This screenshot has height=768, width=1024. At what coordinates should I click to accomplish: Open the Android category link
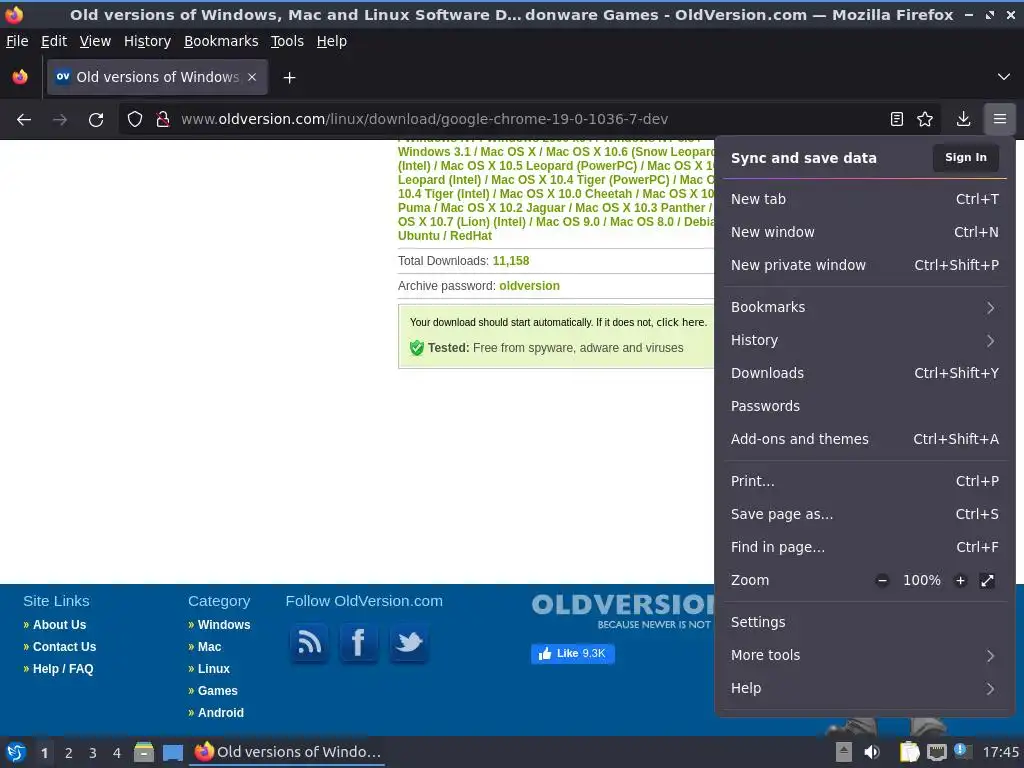221,713
